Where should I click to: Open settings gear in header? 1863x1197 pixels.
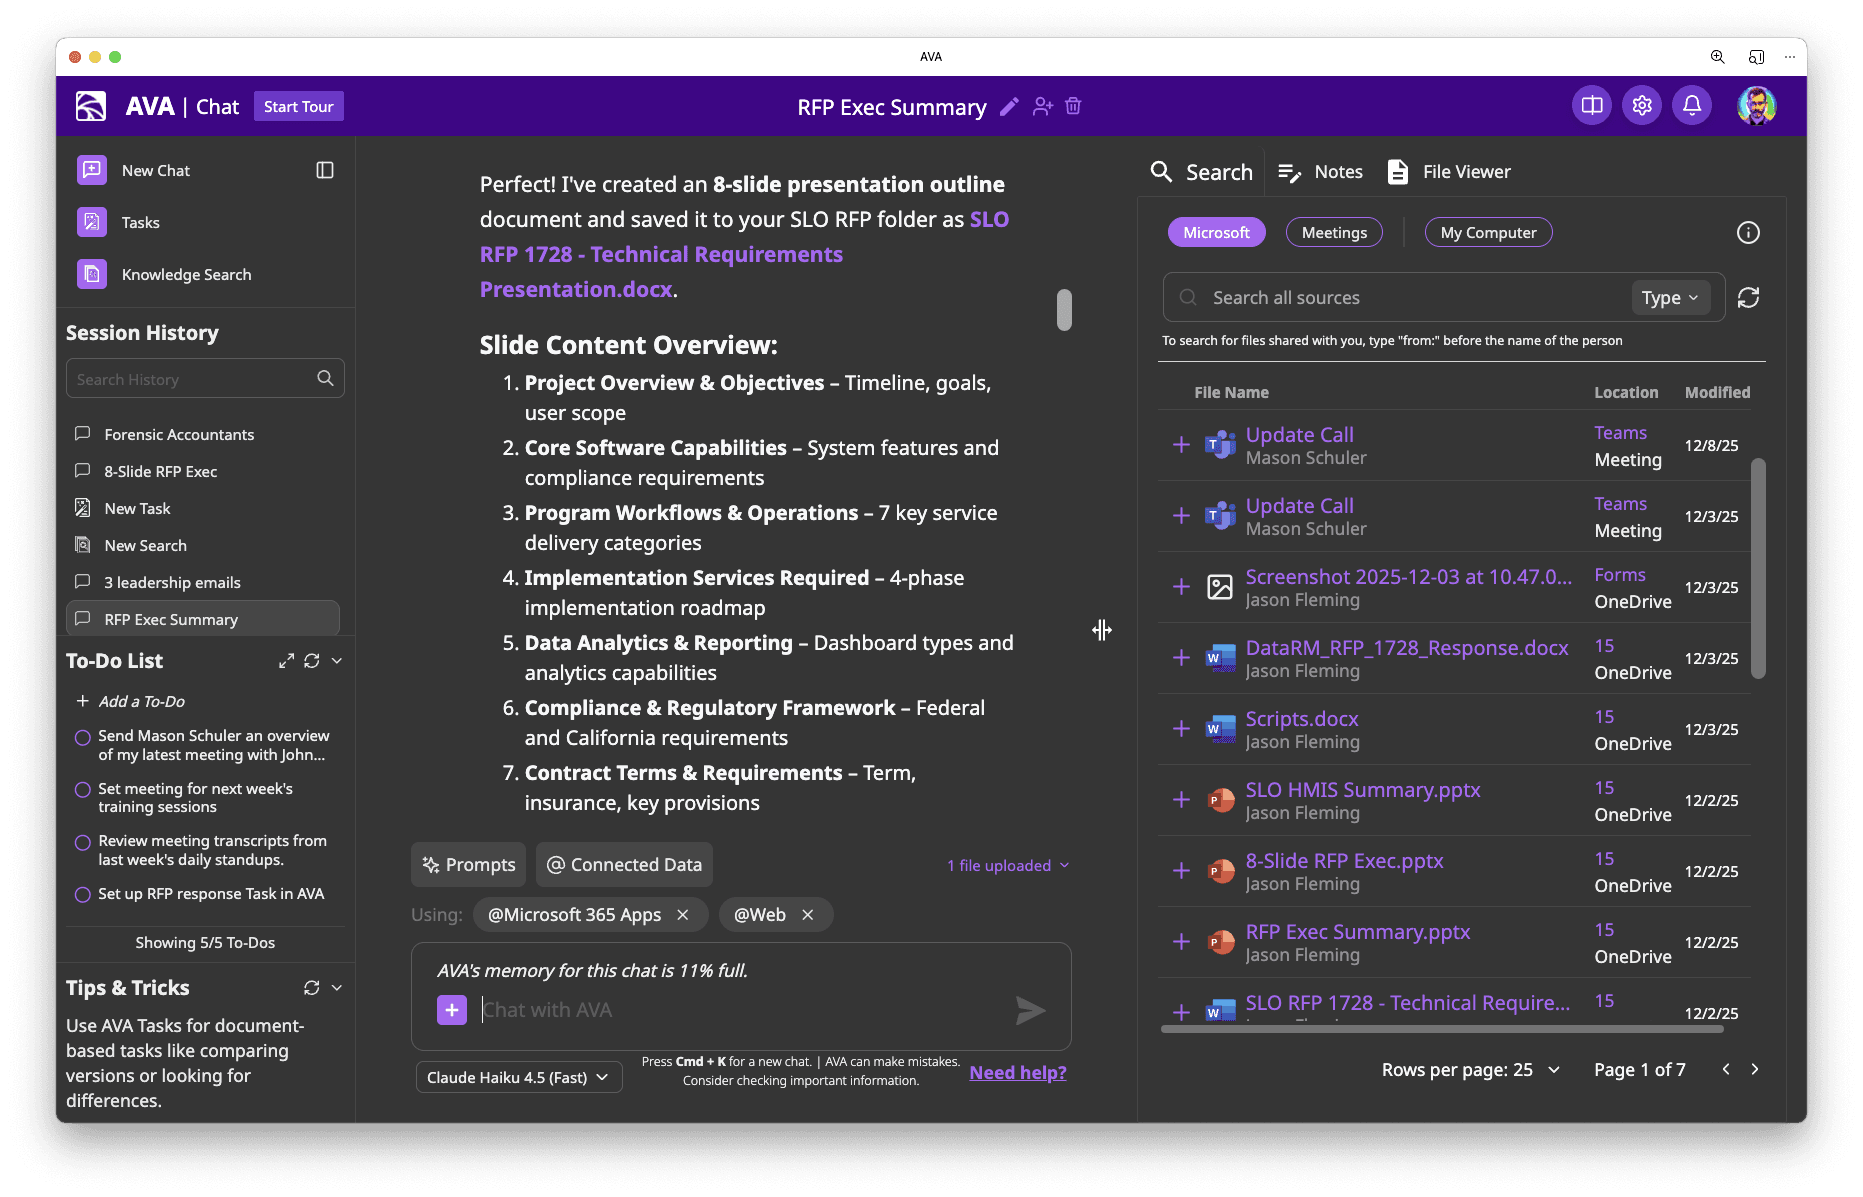(1642, 105)
